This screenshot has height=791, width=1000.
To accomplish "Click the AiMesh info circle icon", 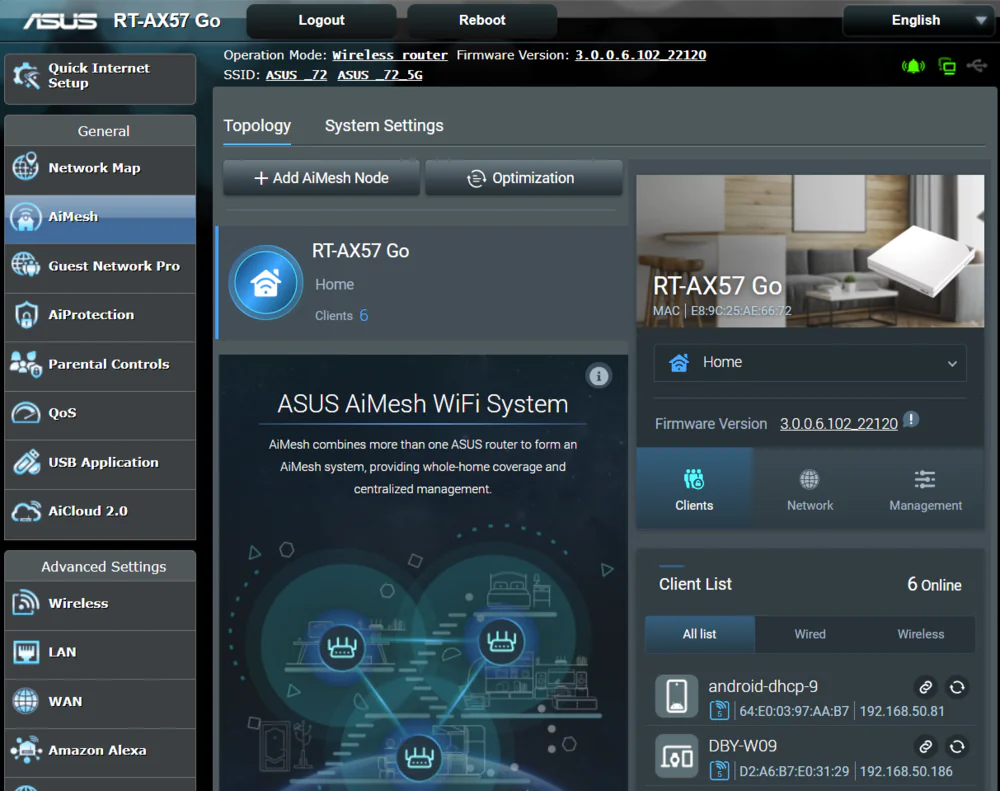I will (x=598, y=376).
